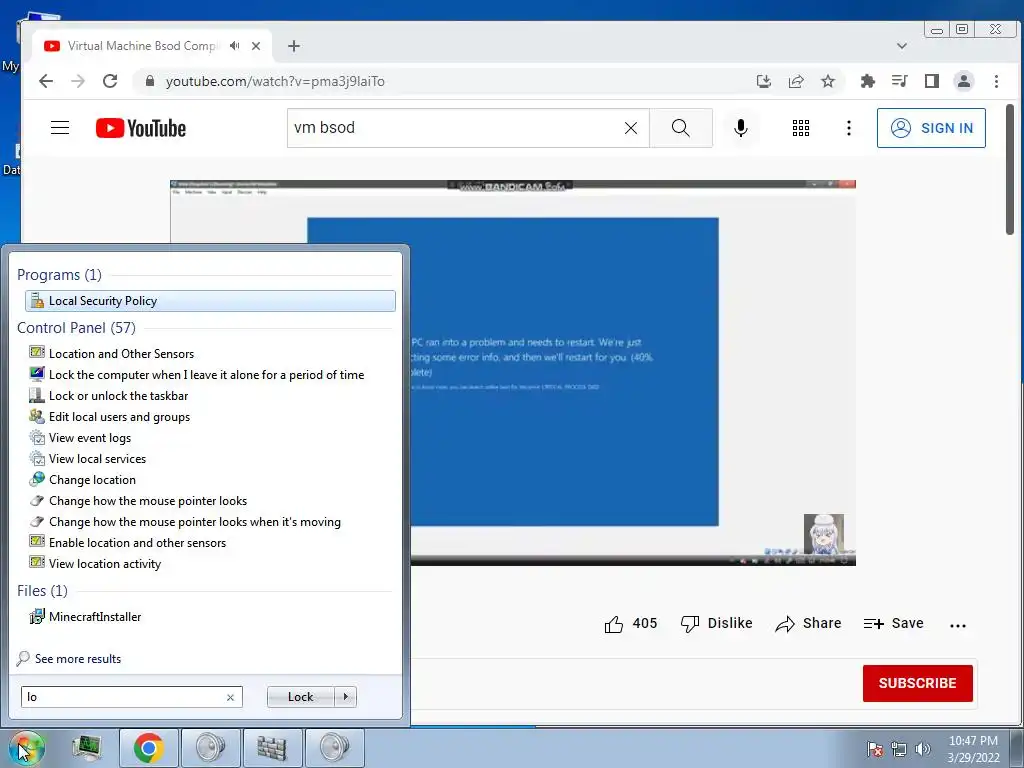Open the Chrome extensions puzzle icon

tap(867, 81)
